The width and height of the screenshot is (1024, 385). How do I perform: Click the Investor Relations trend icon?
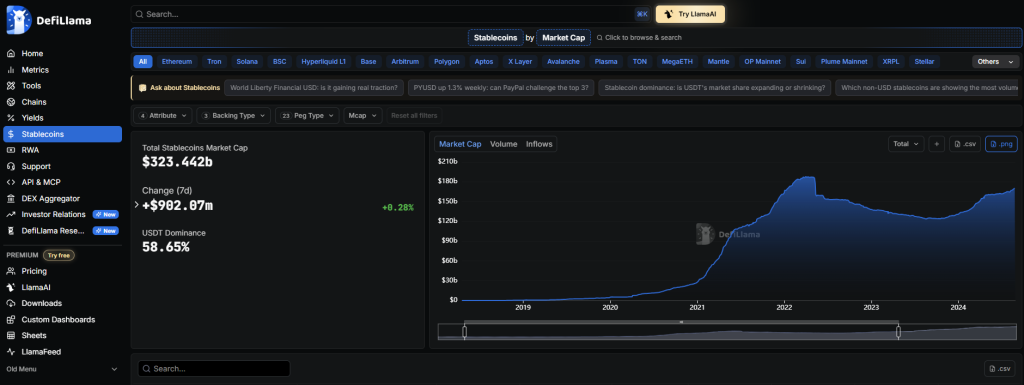(10, 214)
